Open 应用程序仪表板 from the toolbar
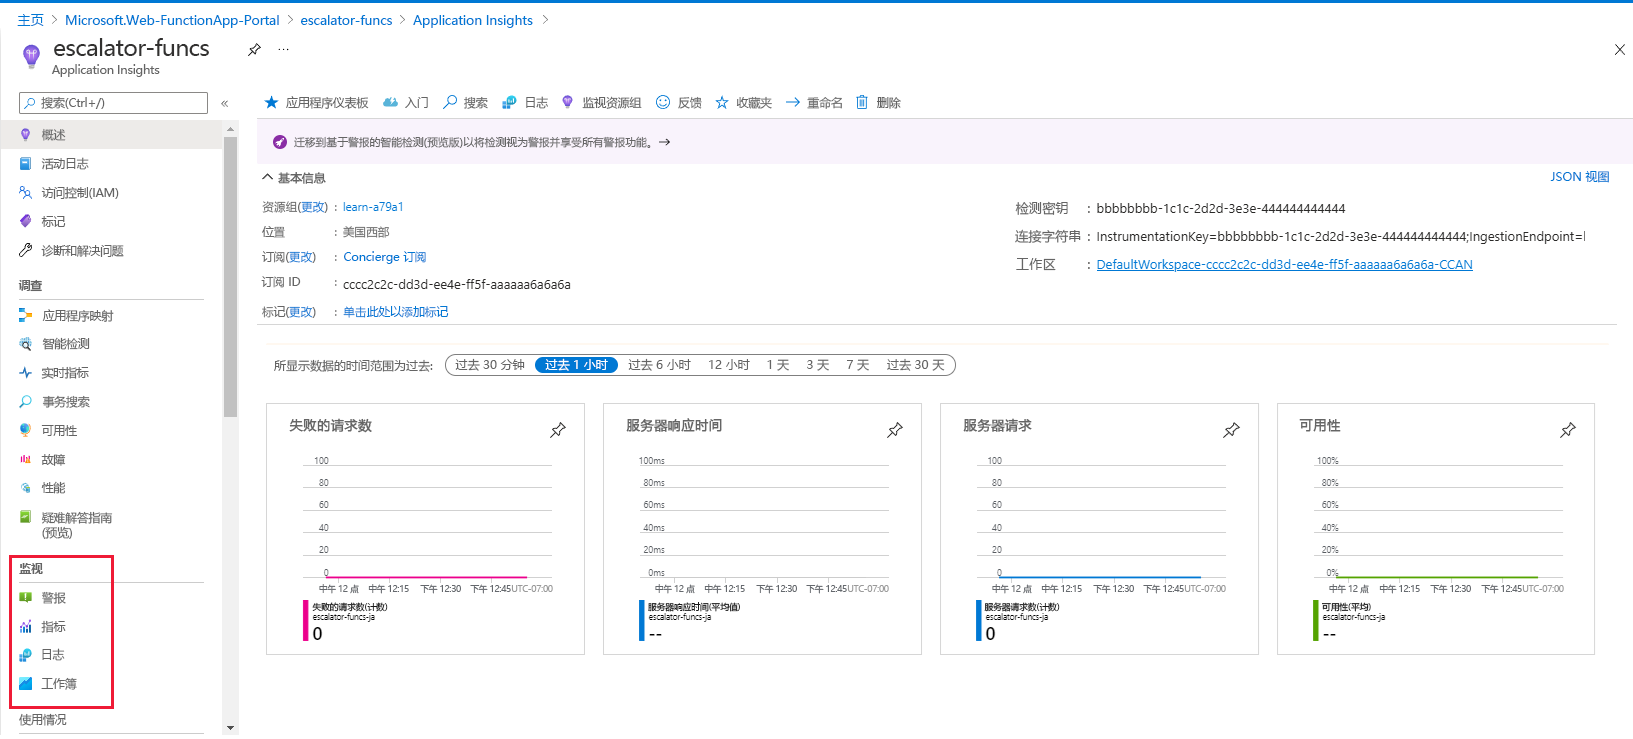The height and width of the screenshot is (739, 1633). tap(317, 102)
